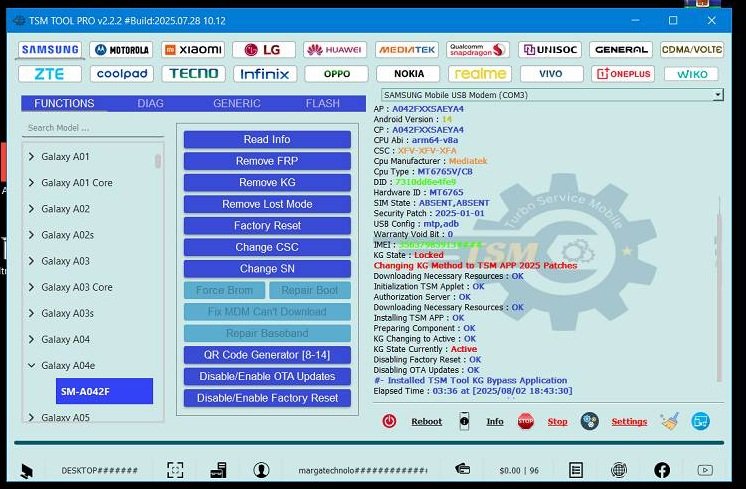This screenshot has width=746, height=489.
Task: Select the Motorola brand button
Action: pos(121,49)
